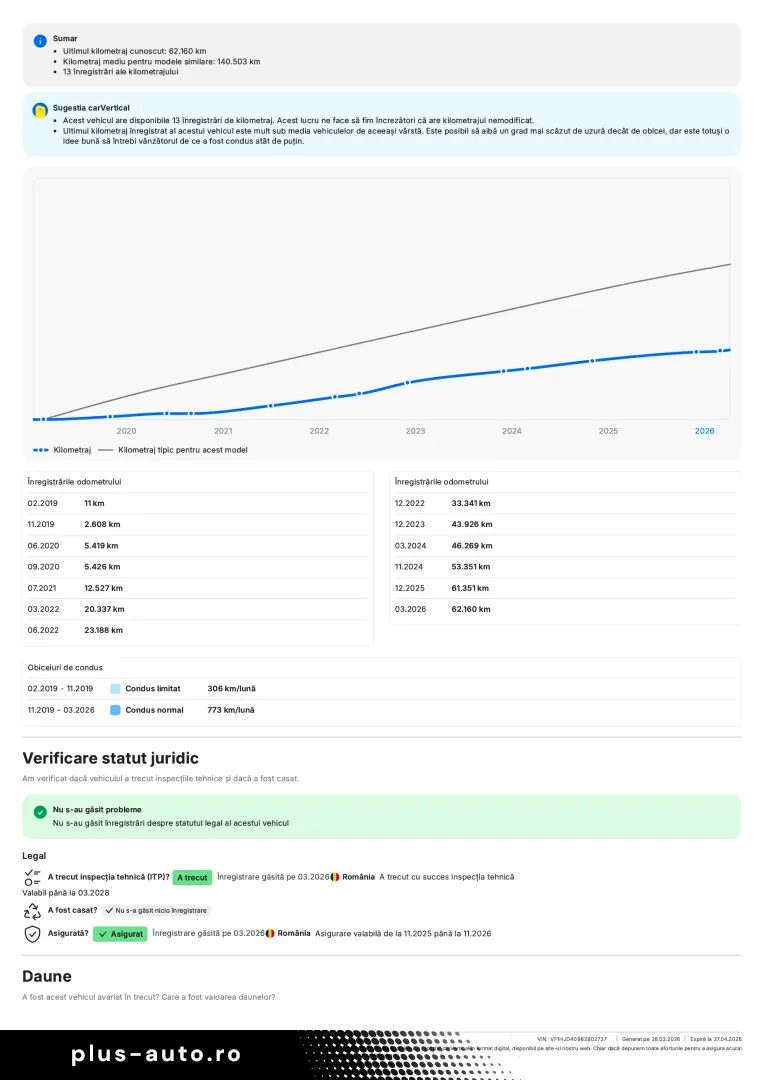Screen dimensions: 763x1080
Task: Click the 2023 label on the chart axis
Action: [x=415, y=431]
